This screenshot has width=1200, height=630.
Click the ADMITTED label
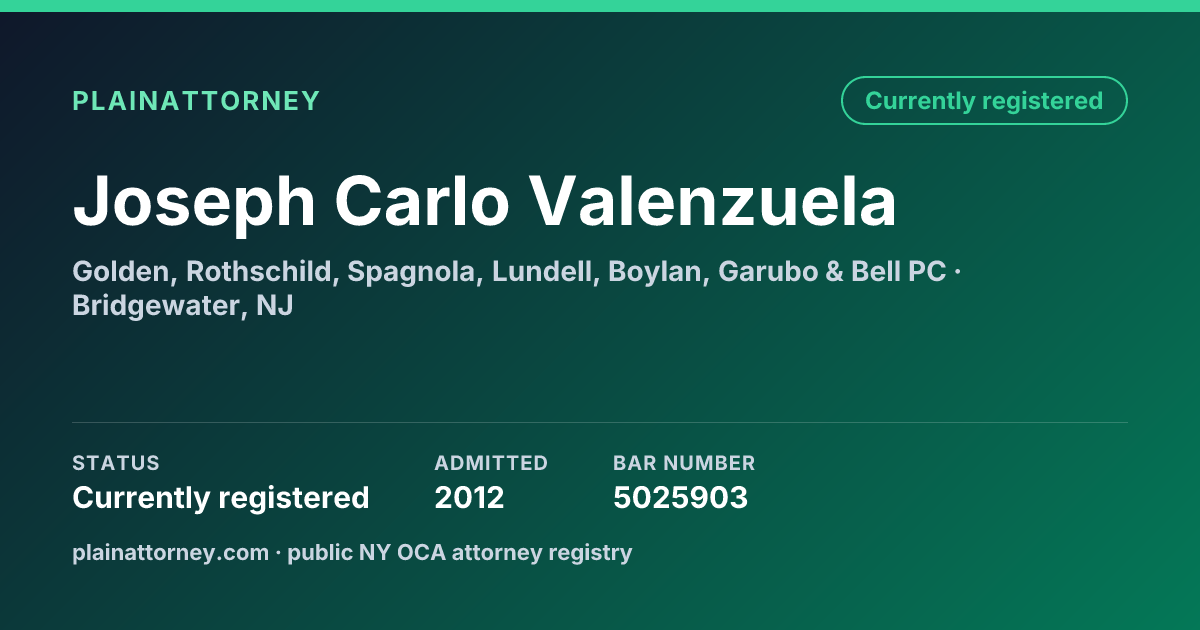(491, 463)
